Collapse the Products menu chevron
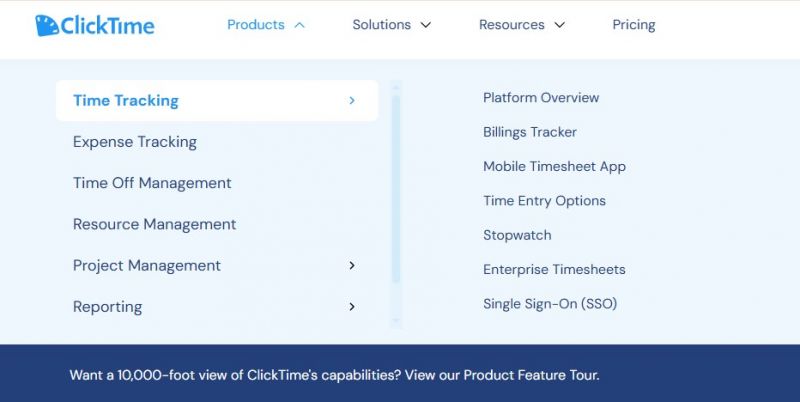The height and width of the screenshot is (402, 800). (x=300, y=25)
